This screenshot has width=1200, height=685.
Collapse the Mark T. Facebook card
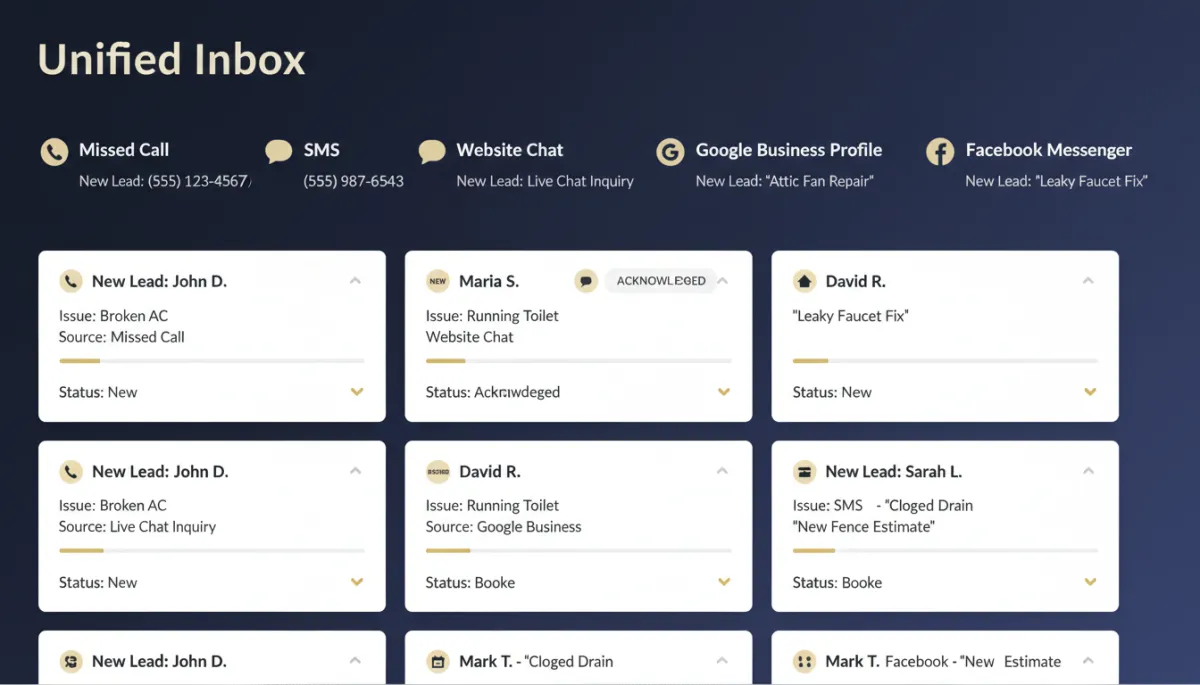[x=1089, y=661]
